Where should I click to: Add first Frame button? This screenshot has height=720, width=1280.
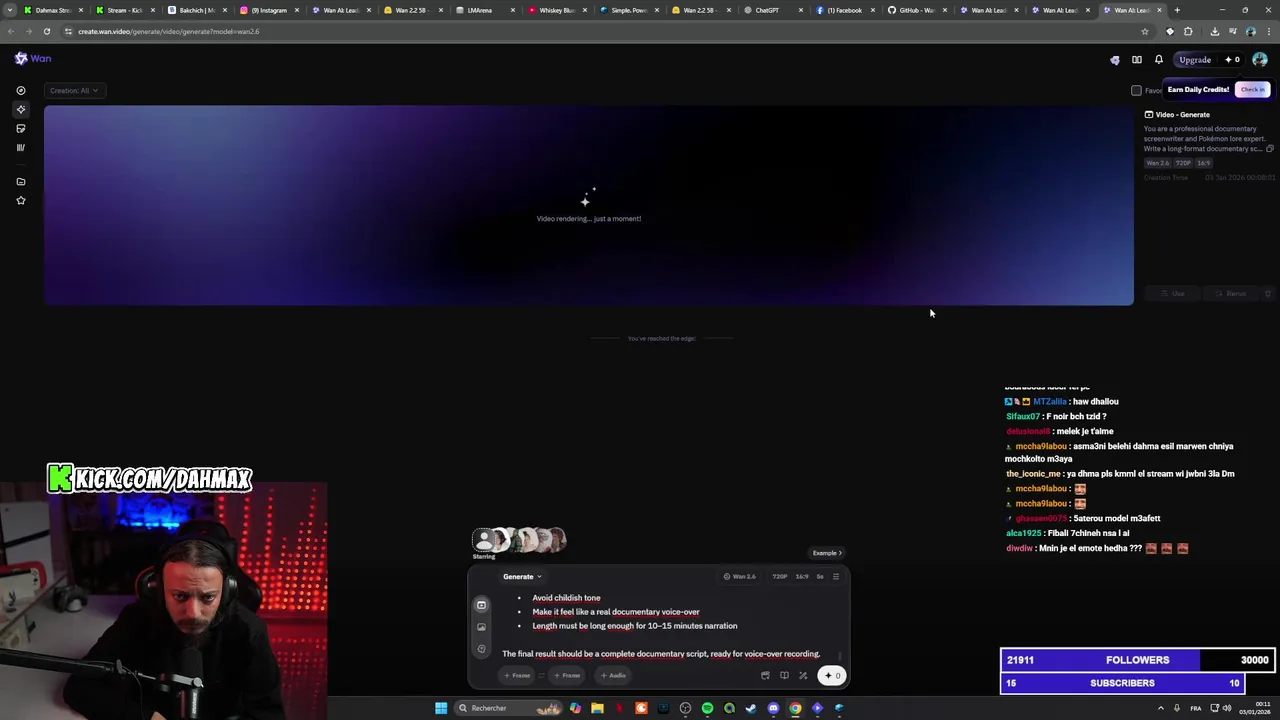517,676
